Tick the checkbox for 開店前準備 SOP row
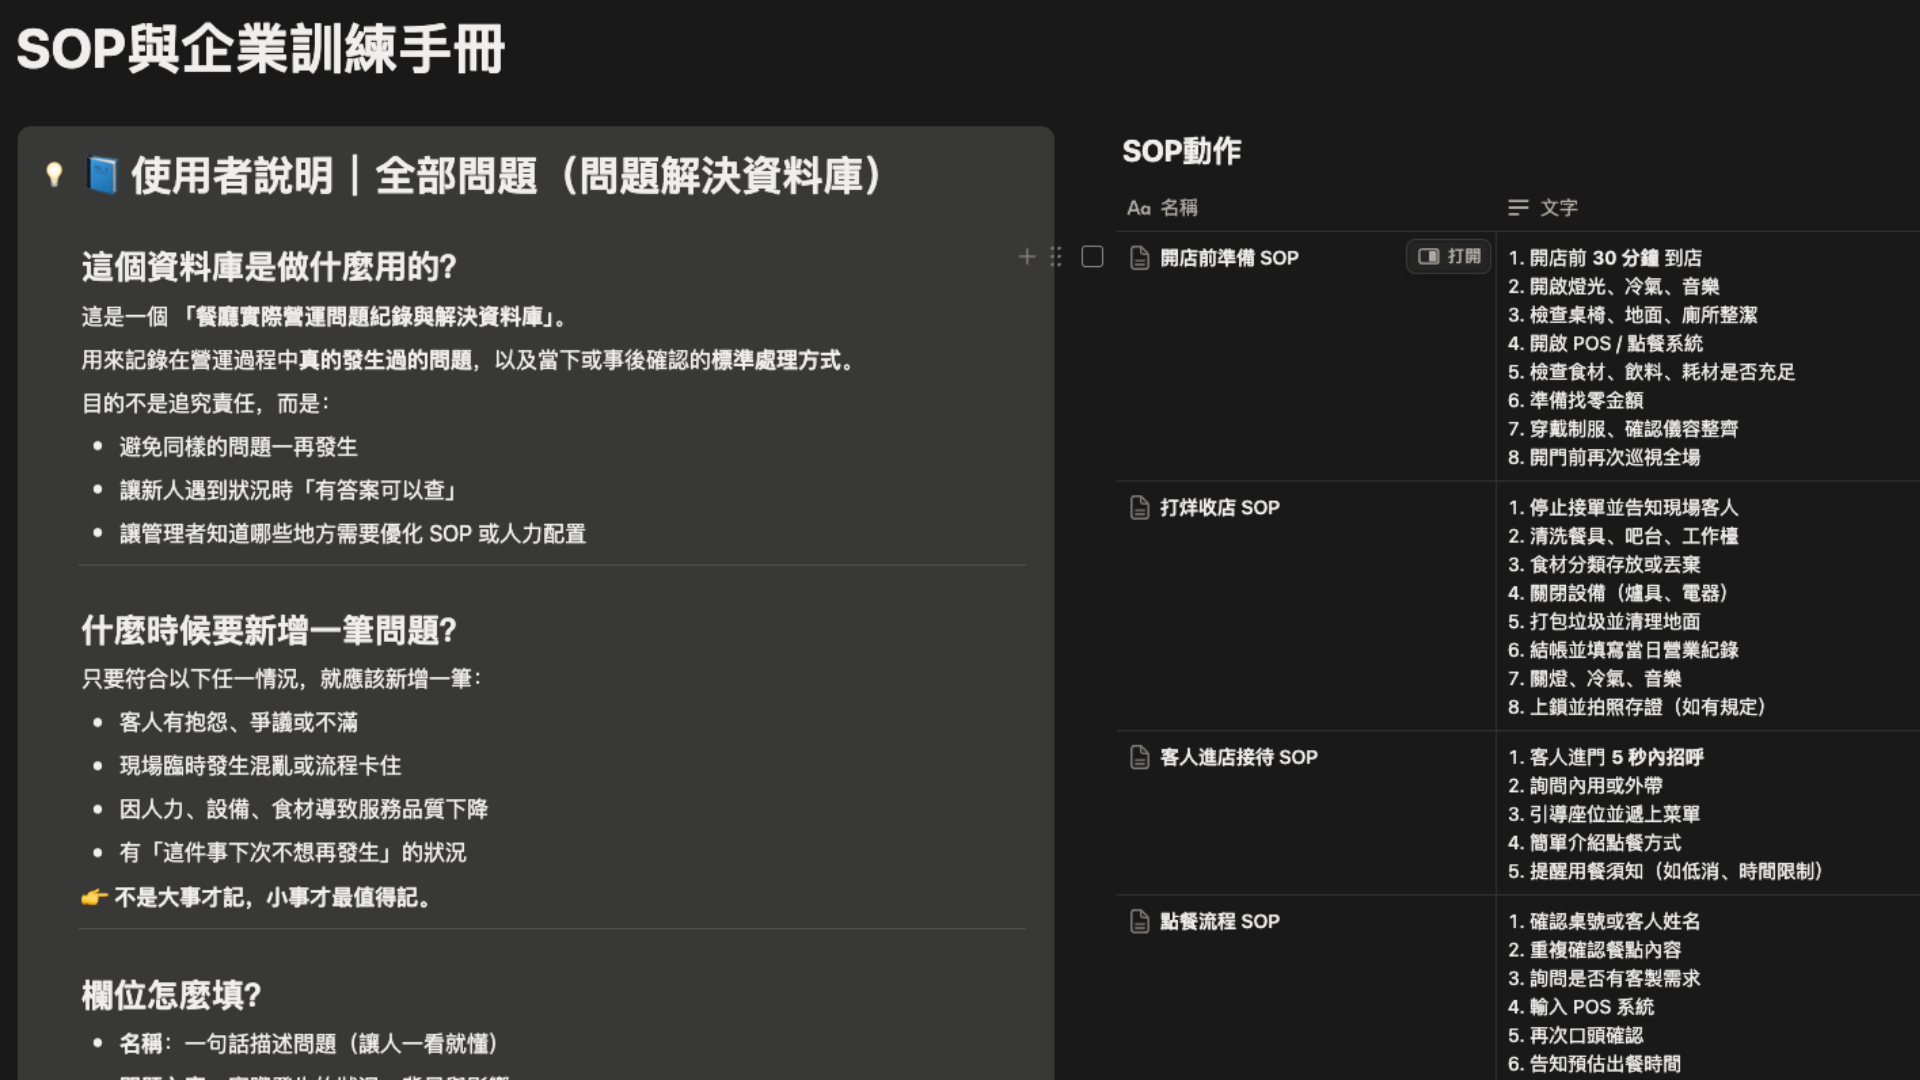The image size is (1920, 1080). [1092, 257]
